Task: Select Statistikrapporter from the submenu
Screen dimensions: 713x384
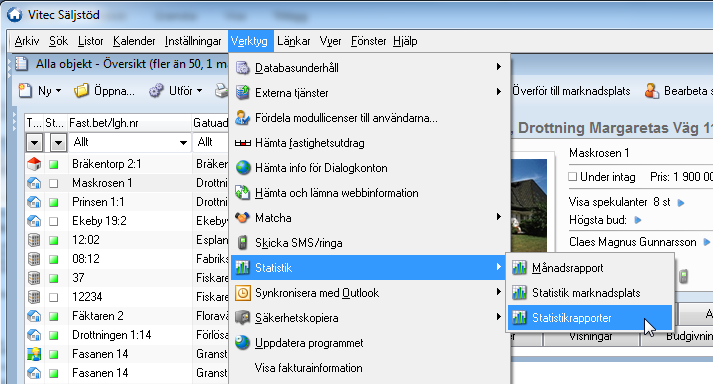Action: (x=590, y=318)
